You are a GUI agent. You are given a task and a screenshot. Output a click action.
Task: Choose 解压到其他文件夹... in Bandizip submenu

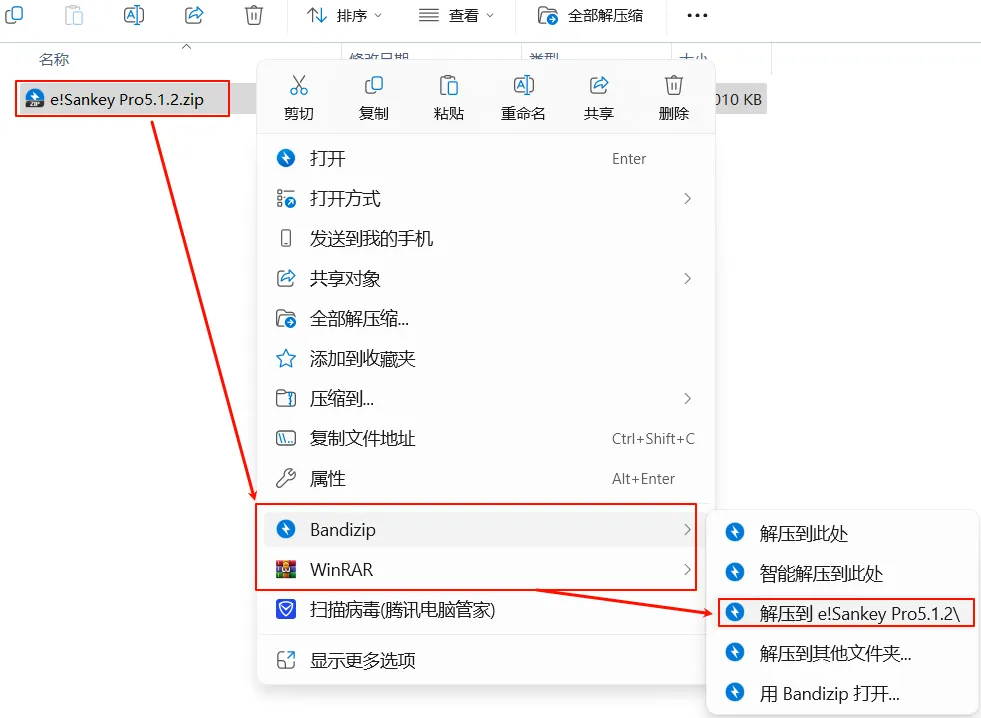tap(843, 654)
